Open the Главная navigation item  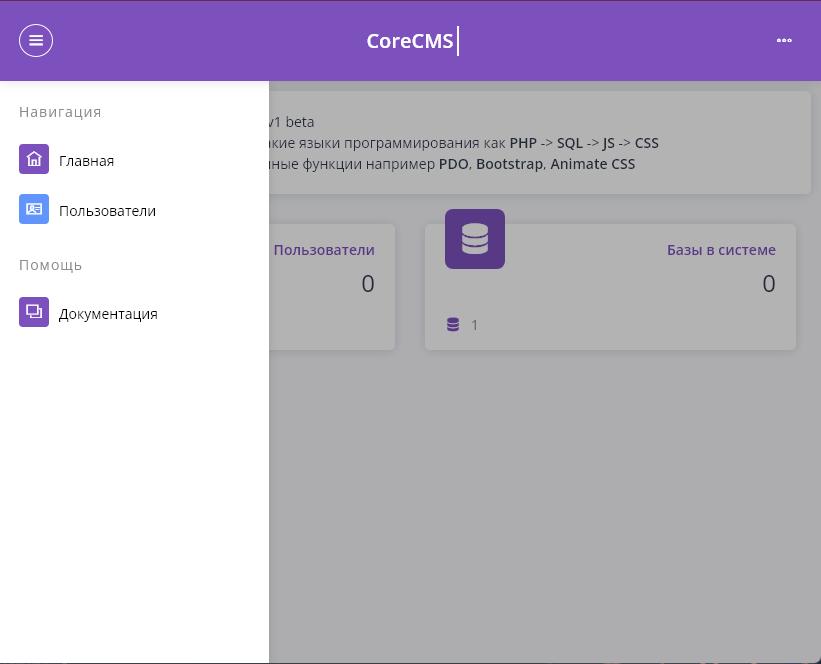tap(86, 161)
